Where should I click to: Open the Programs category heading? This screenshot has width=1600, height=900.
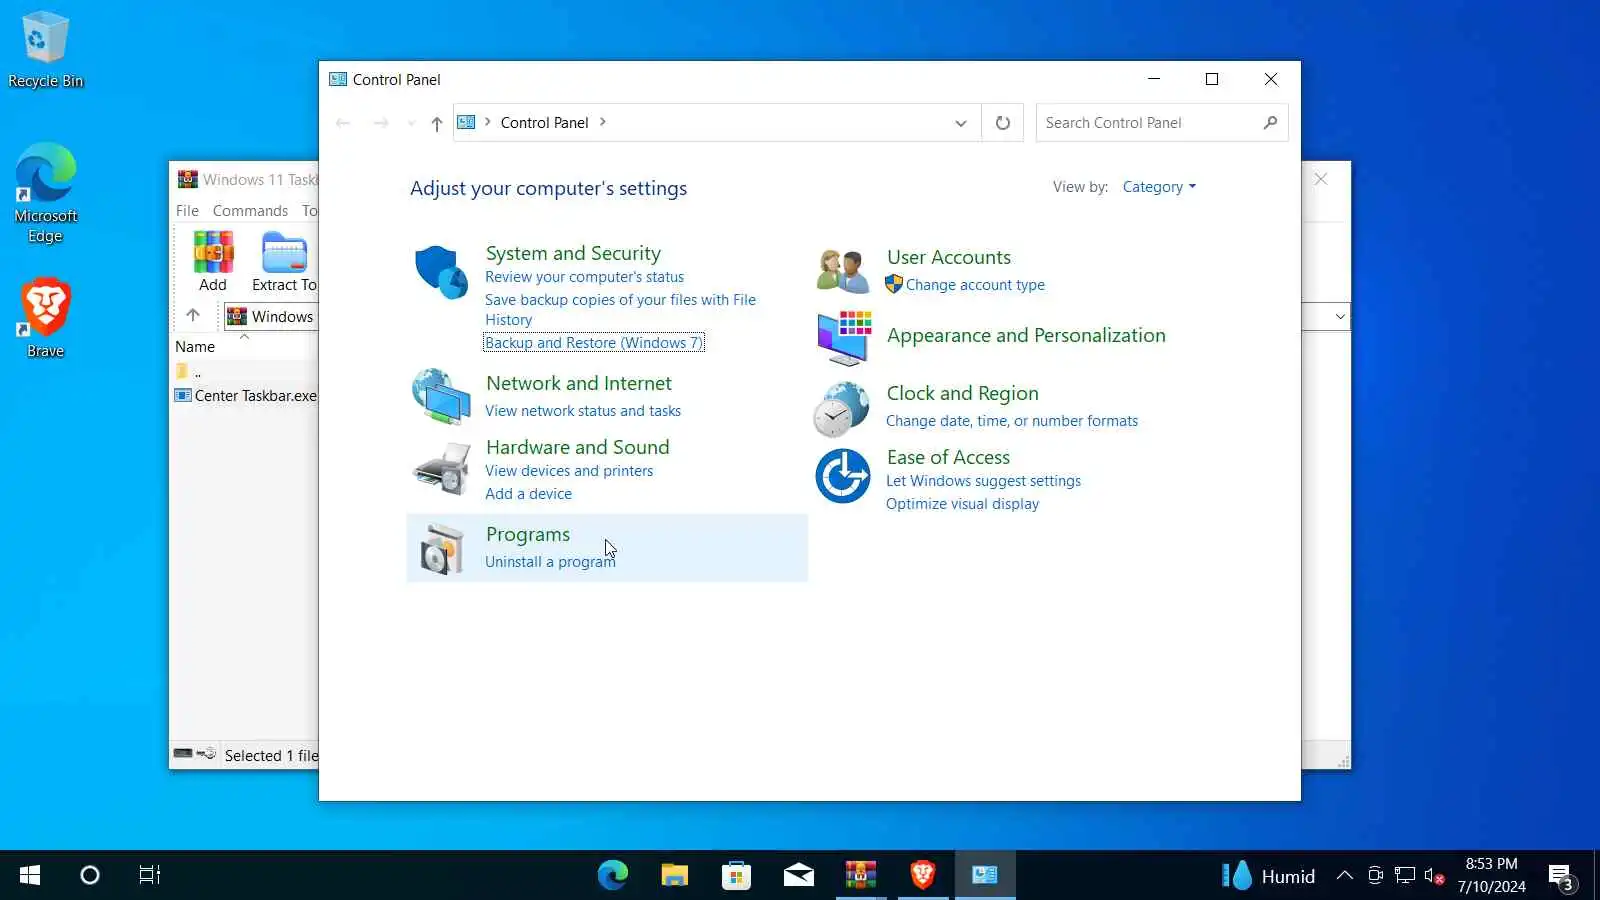pos(528,534)
